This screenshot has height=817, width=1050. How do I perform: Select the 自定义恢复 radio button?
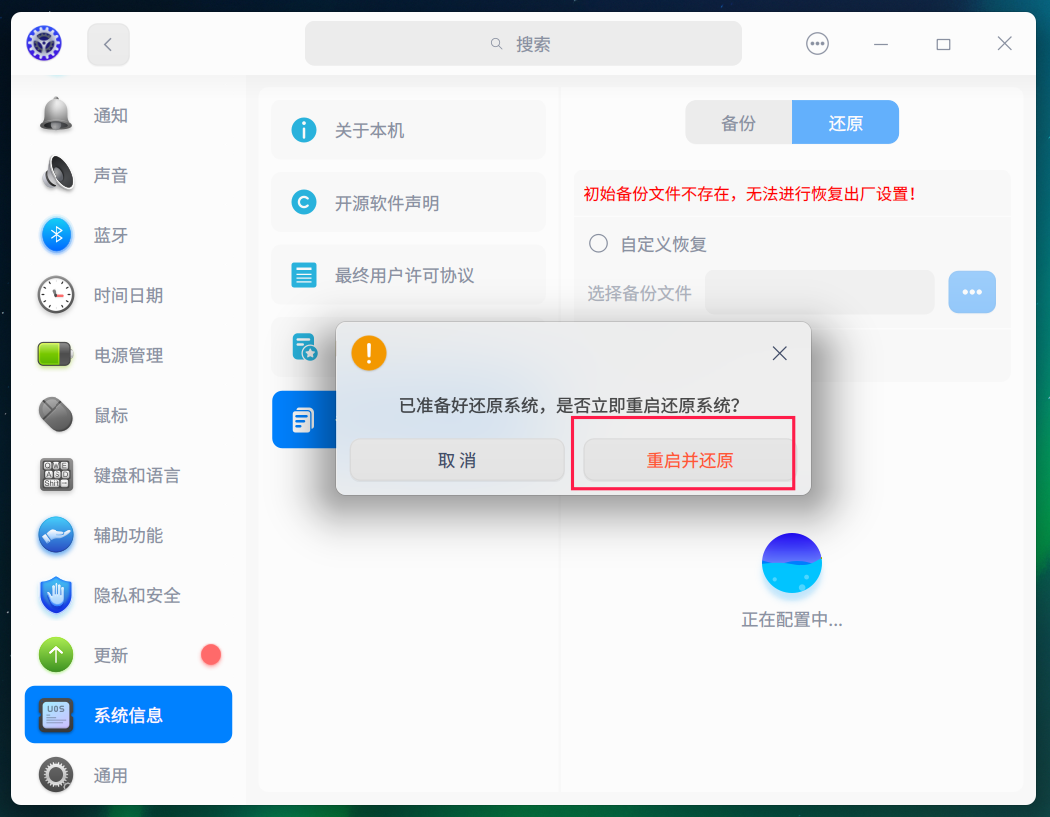(598, 243)
